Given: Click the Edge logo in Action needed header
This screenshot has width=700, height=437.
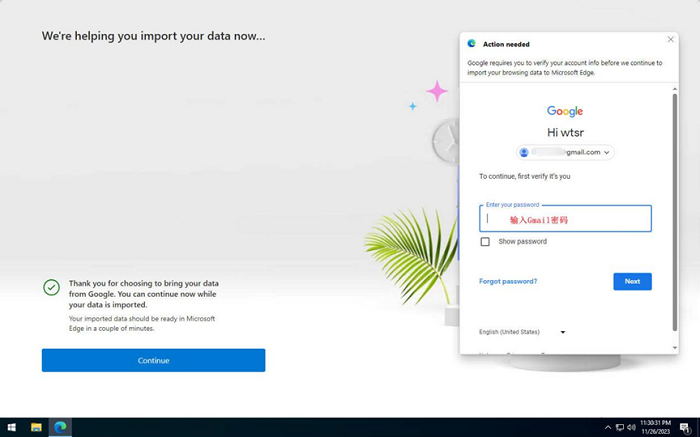Looking at the screenshot, I should click(471, 43).
